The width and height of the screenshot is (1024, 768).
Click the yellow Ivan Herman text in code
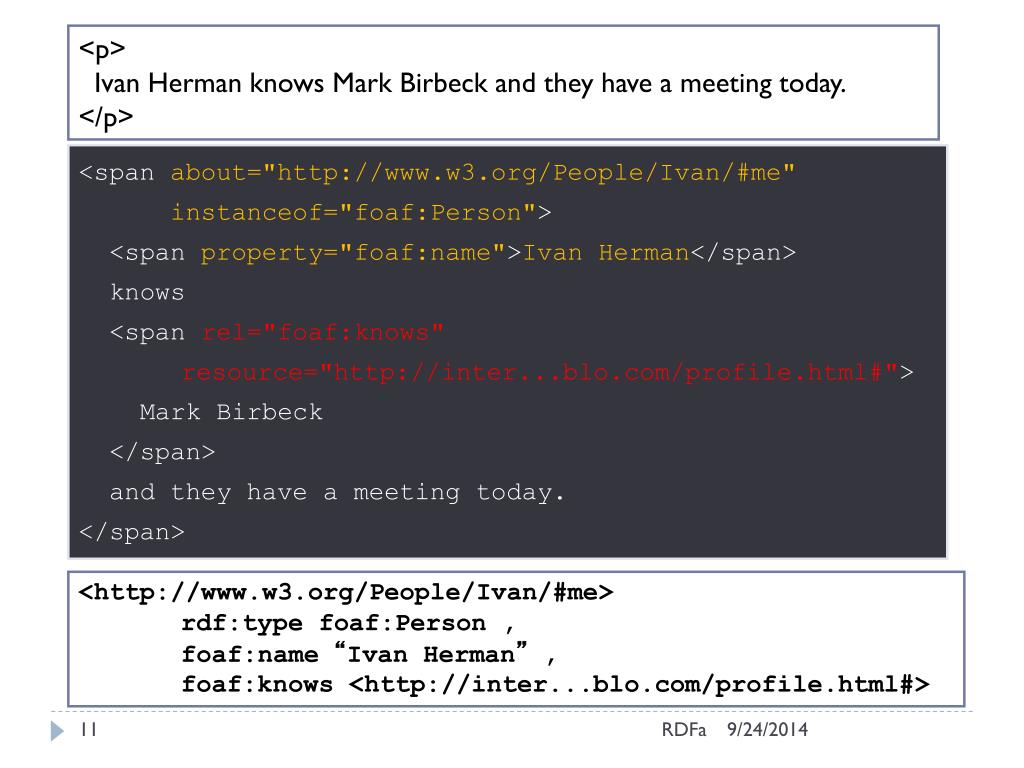coord(606,253)
